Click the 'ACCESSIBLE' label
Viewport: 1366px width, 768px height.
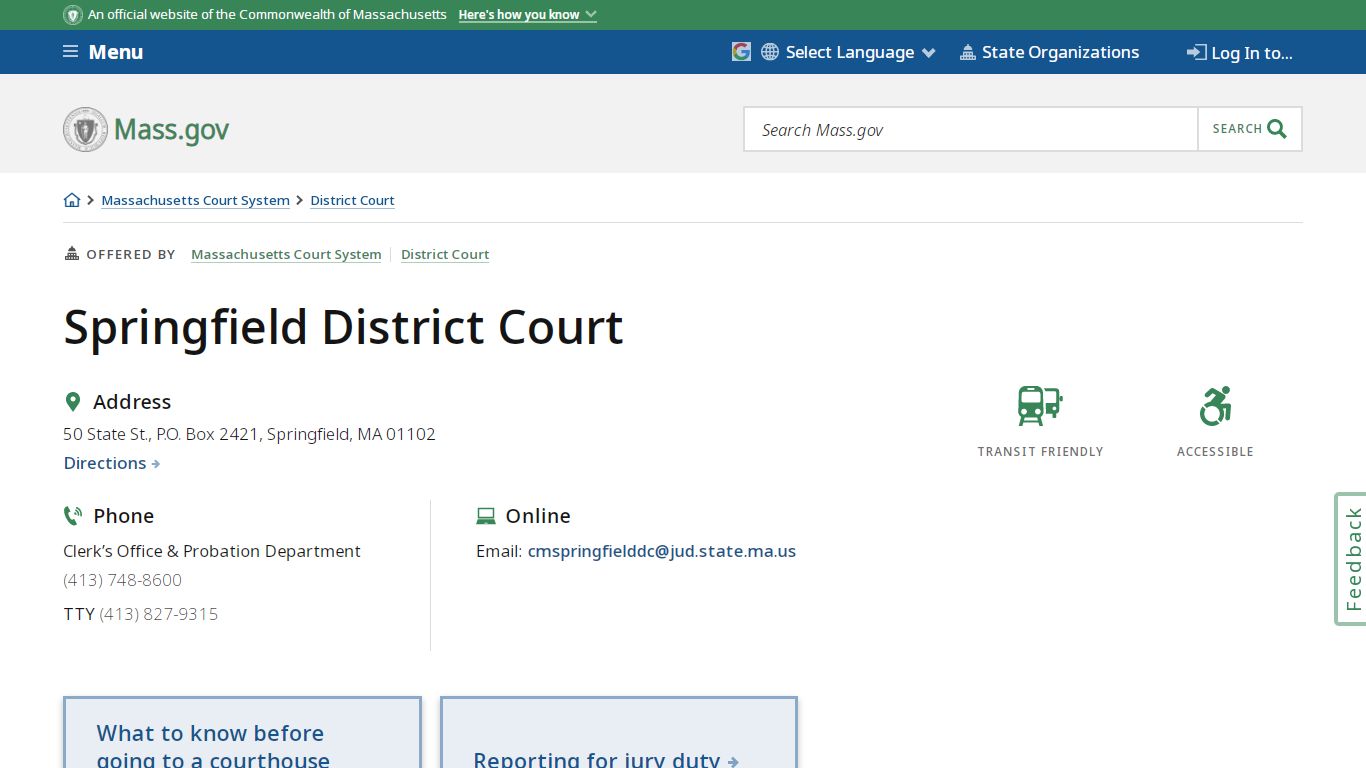(1215, 452)
